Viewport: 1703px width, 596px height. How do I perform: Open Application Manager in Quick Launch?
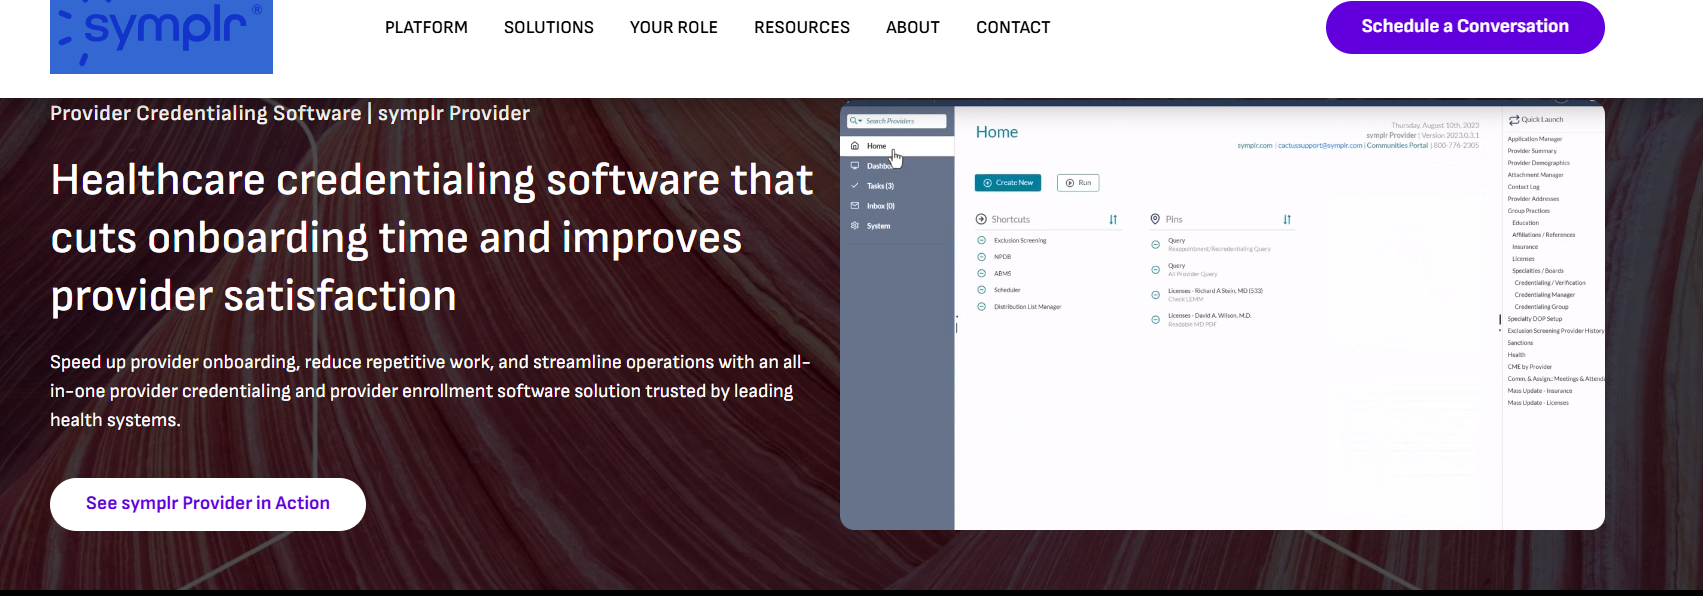1535,139
